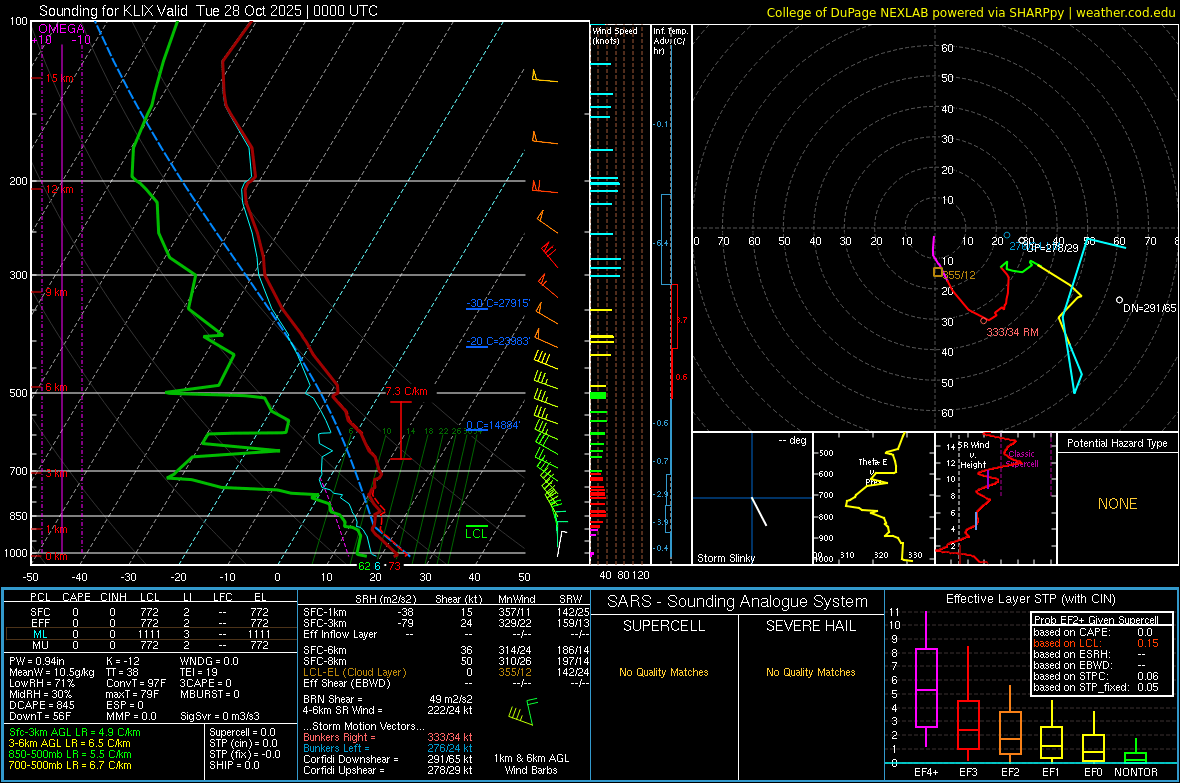The width and height of the screenshot is (1180, 783).
Task: Click the red 'based on LCL:' legend row
Action: [1096, 643]
